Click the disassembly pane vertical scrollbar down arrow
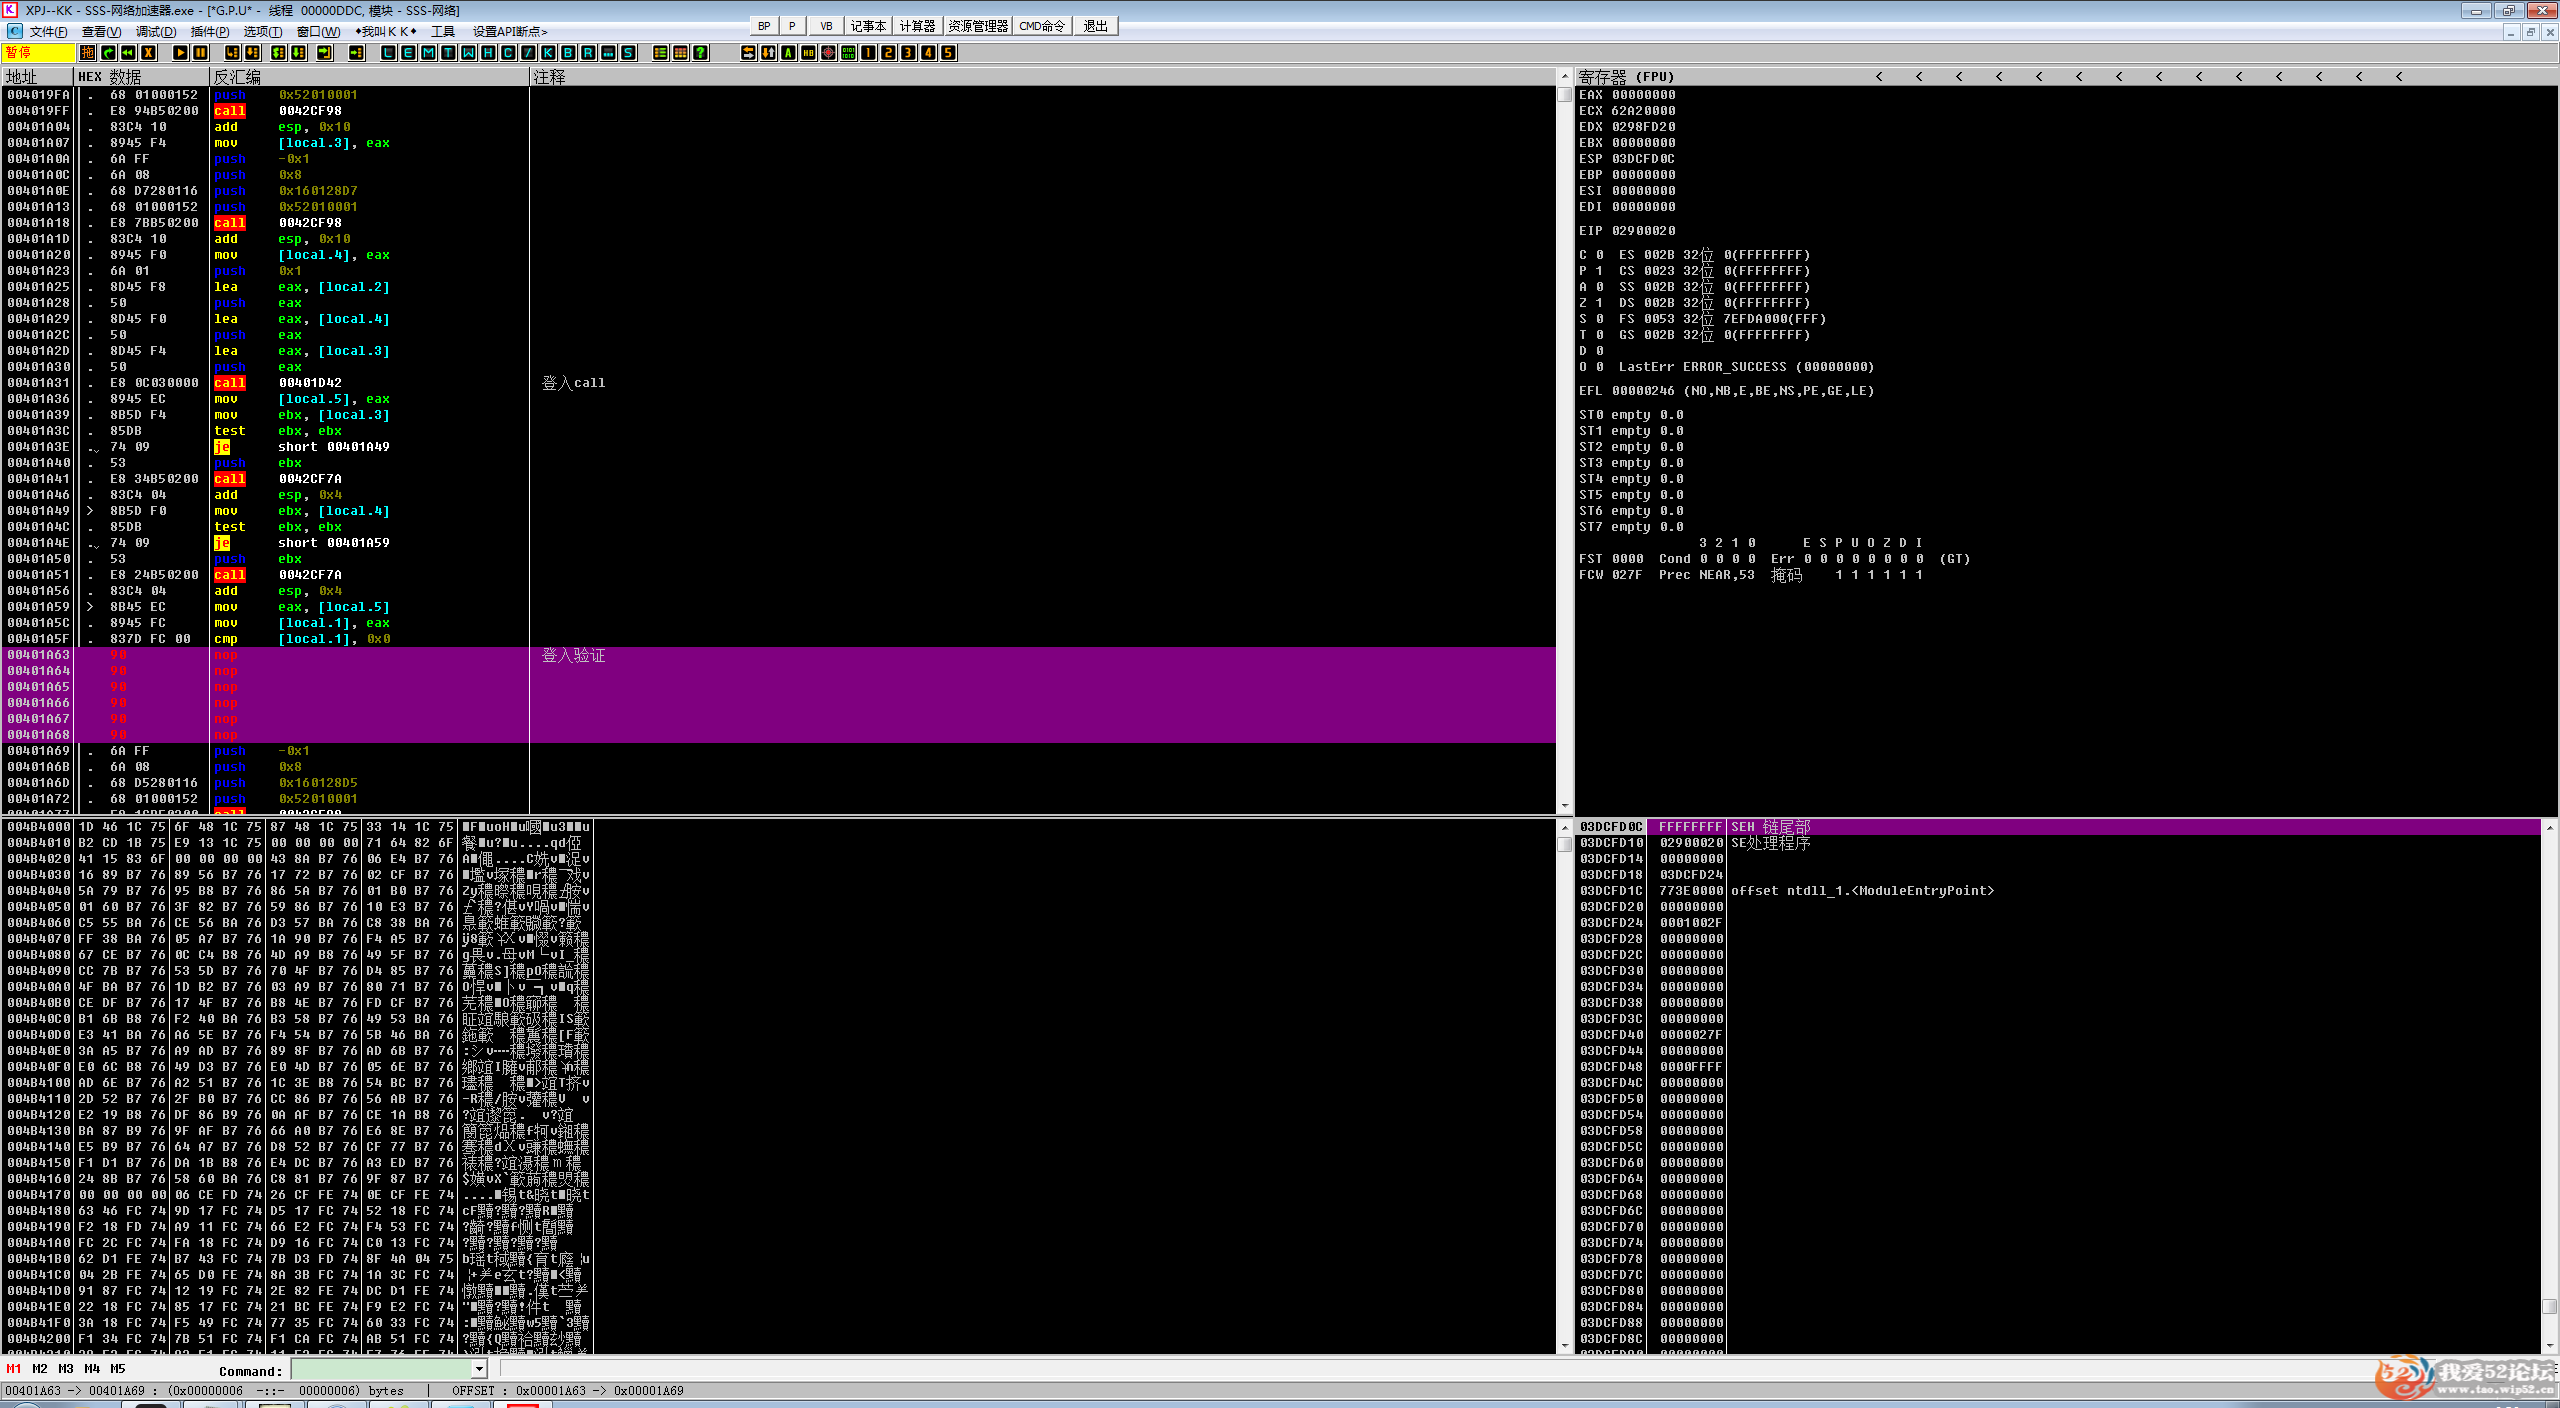This screenshot has width=2560, height=1408. 1565,806
